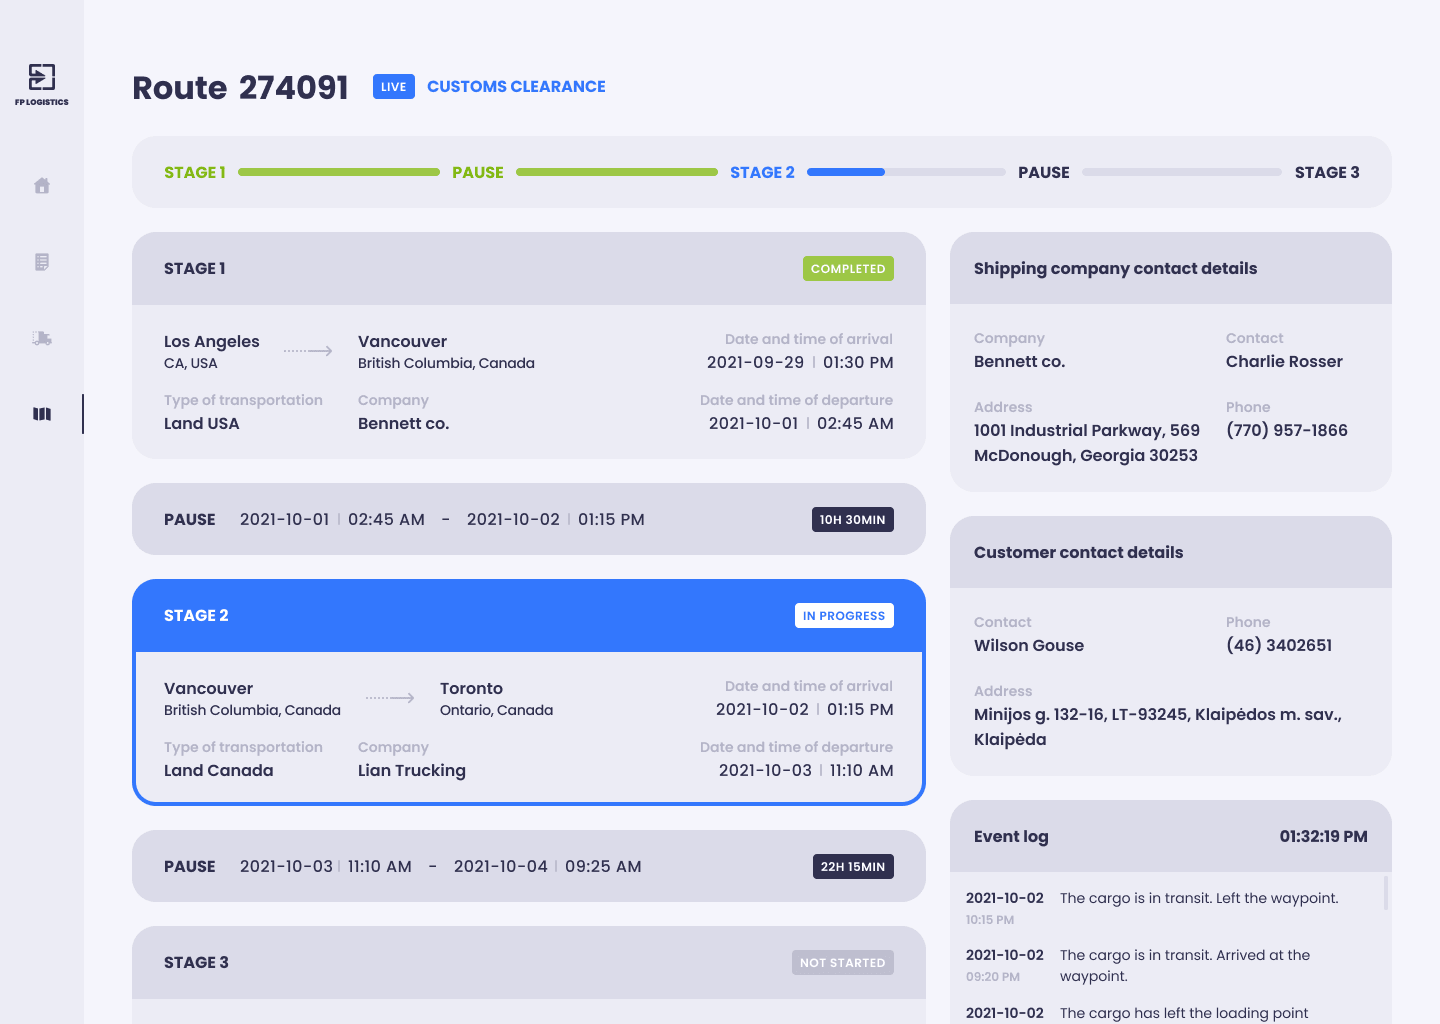The height and width of the screenshot is (1024, 1440).
Task: Open the documents list icon in the sidebar
Action: (x=42, y=262)
